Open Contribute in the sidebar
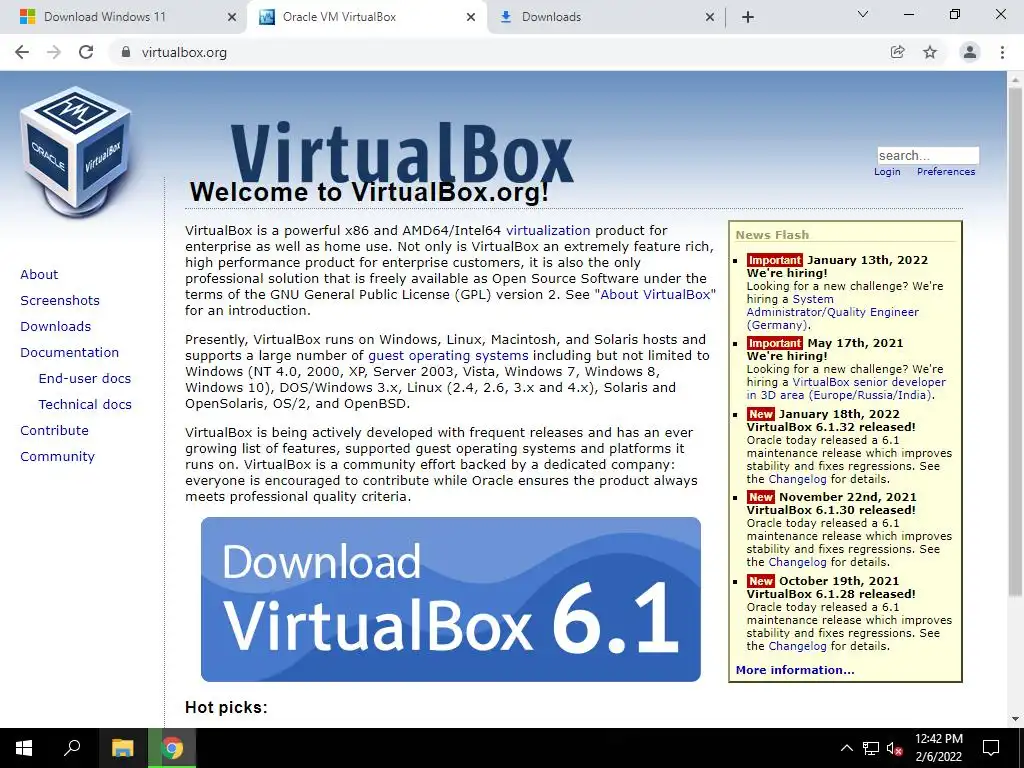Screen dimensions: 1024x768 point(54,431)
